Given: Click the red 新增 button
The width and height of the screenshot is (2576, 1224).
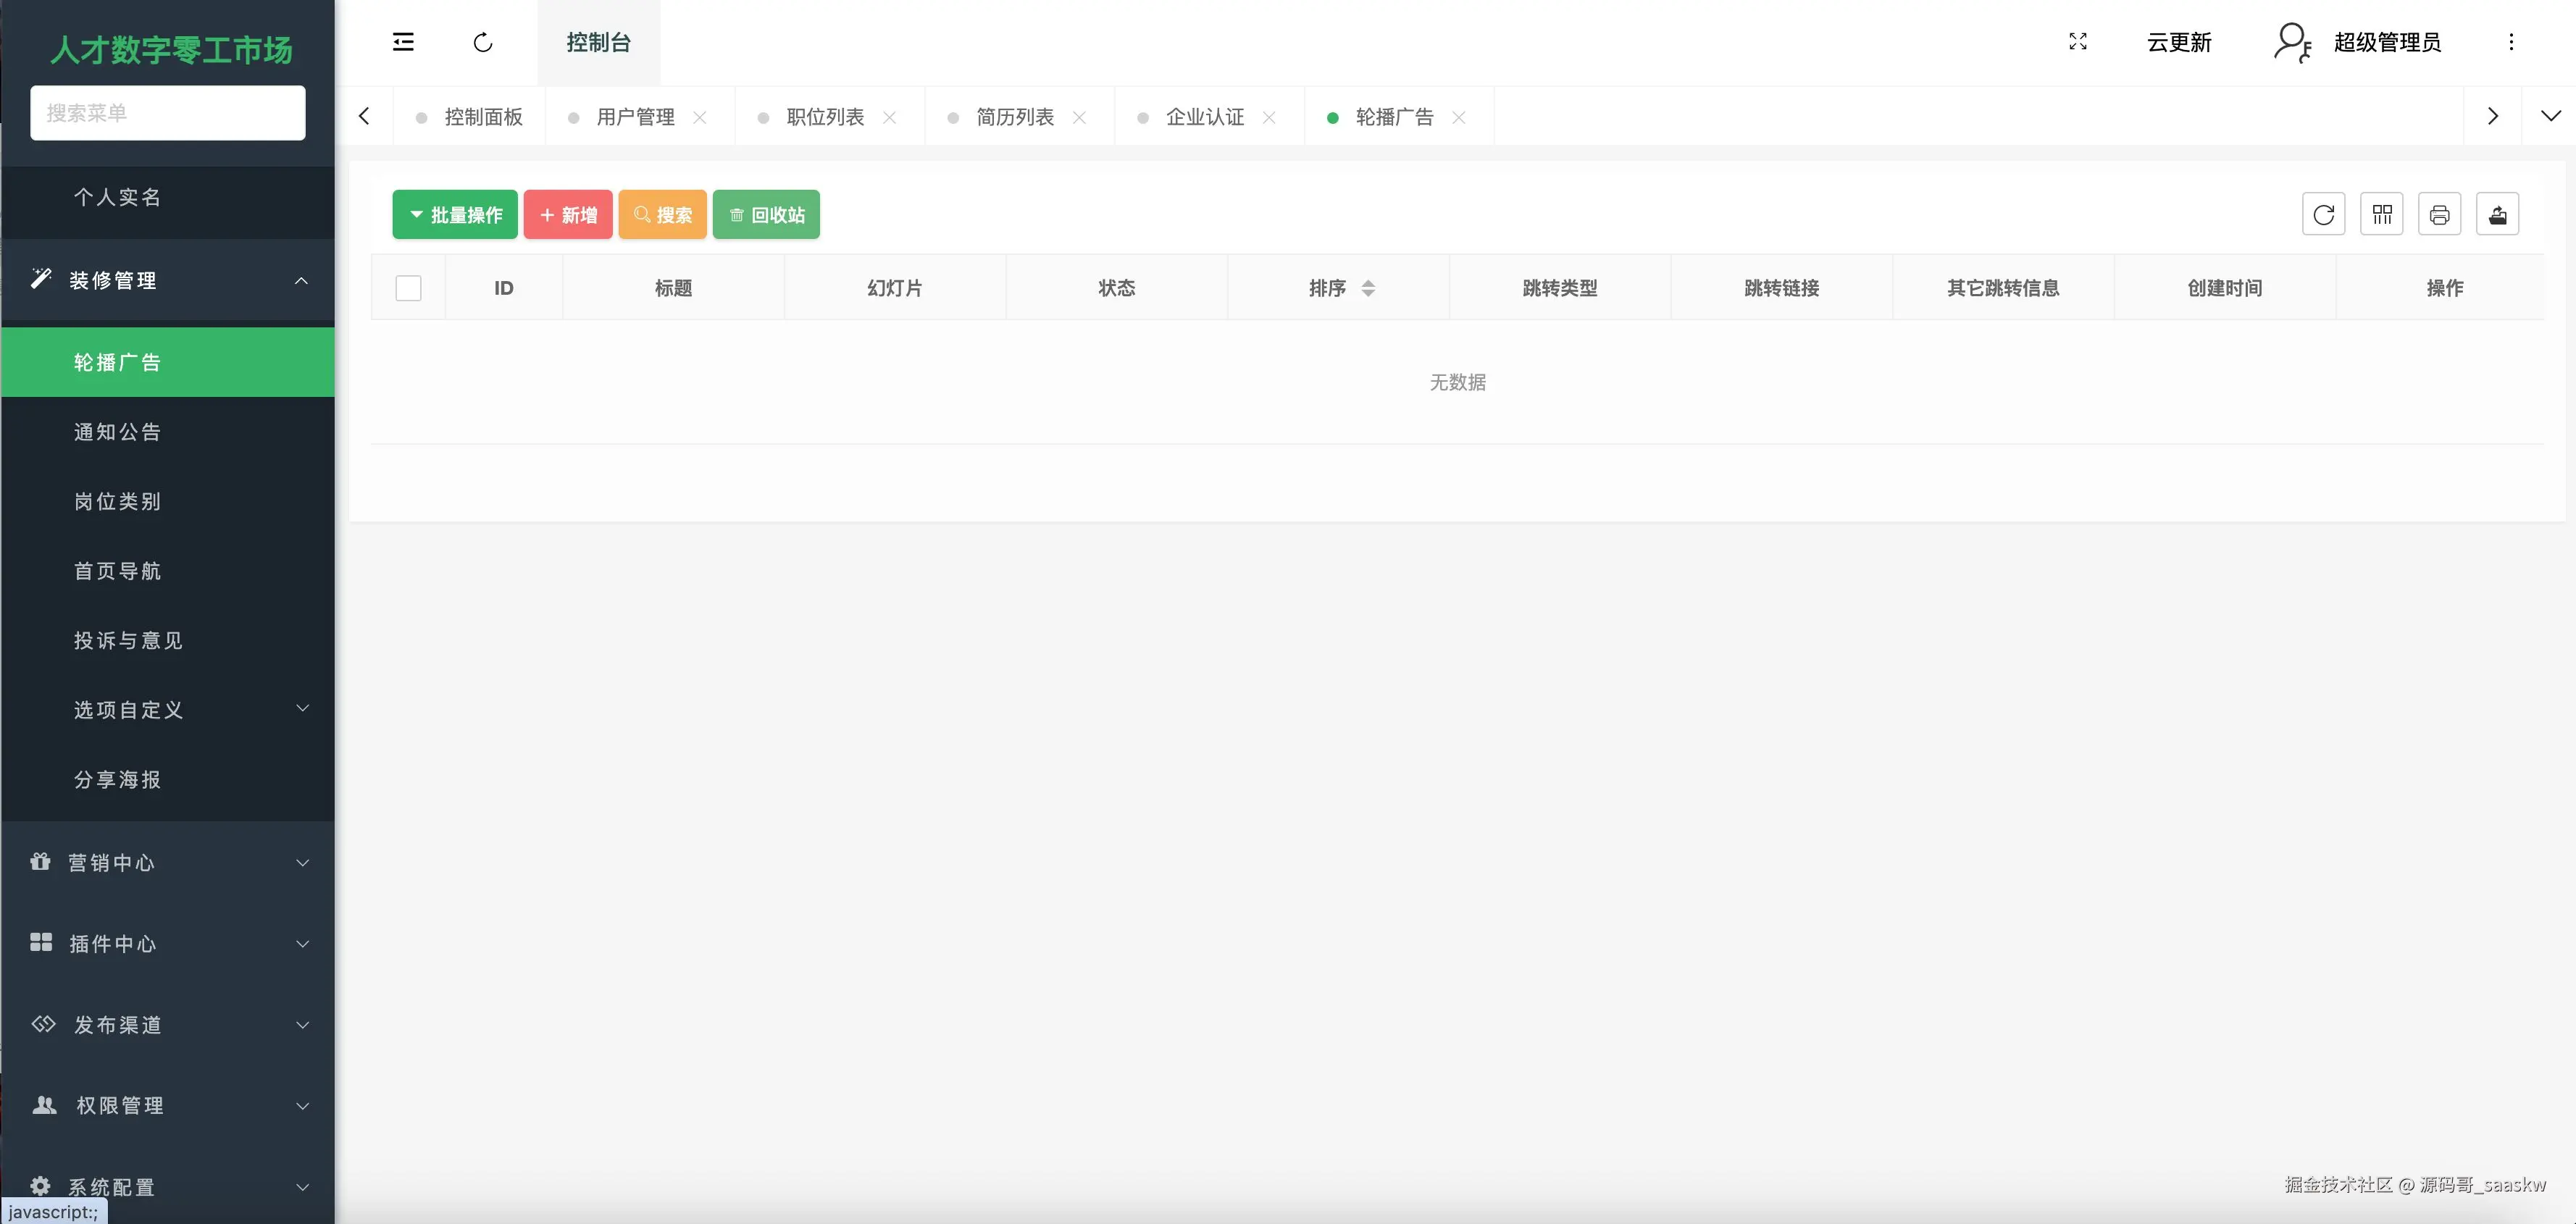Looking at the screenshot, I should 568,214.
